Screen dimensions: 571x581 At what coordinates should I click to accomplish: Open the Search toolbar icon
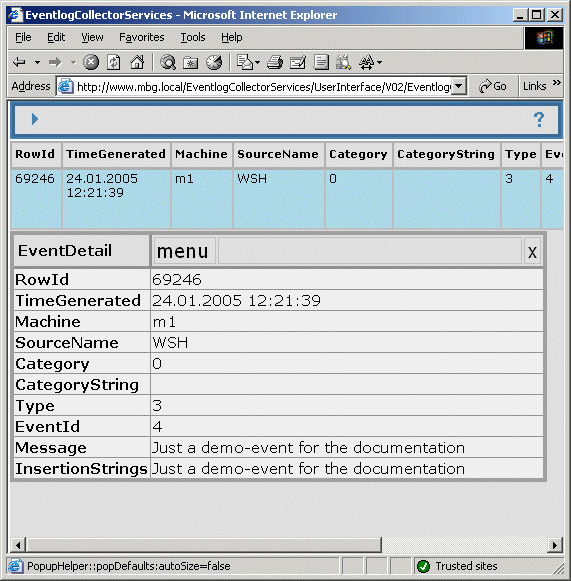168,62
